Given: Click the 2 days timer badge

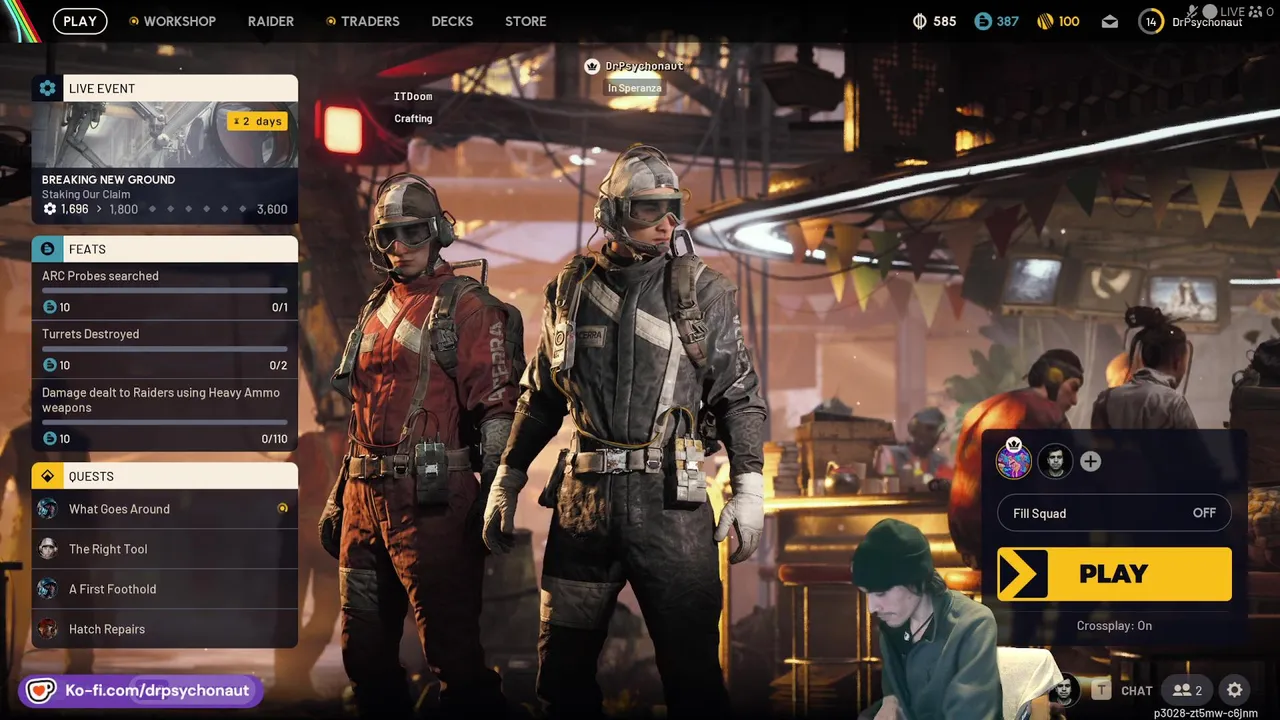Looking at the screenshot, I should 259,121.
